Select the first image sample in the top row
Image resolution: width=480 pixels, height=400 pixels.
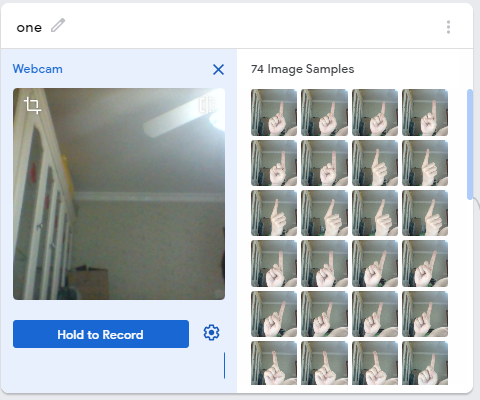pos(274,112)
